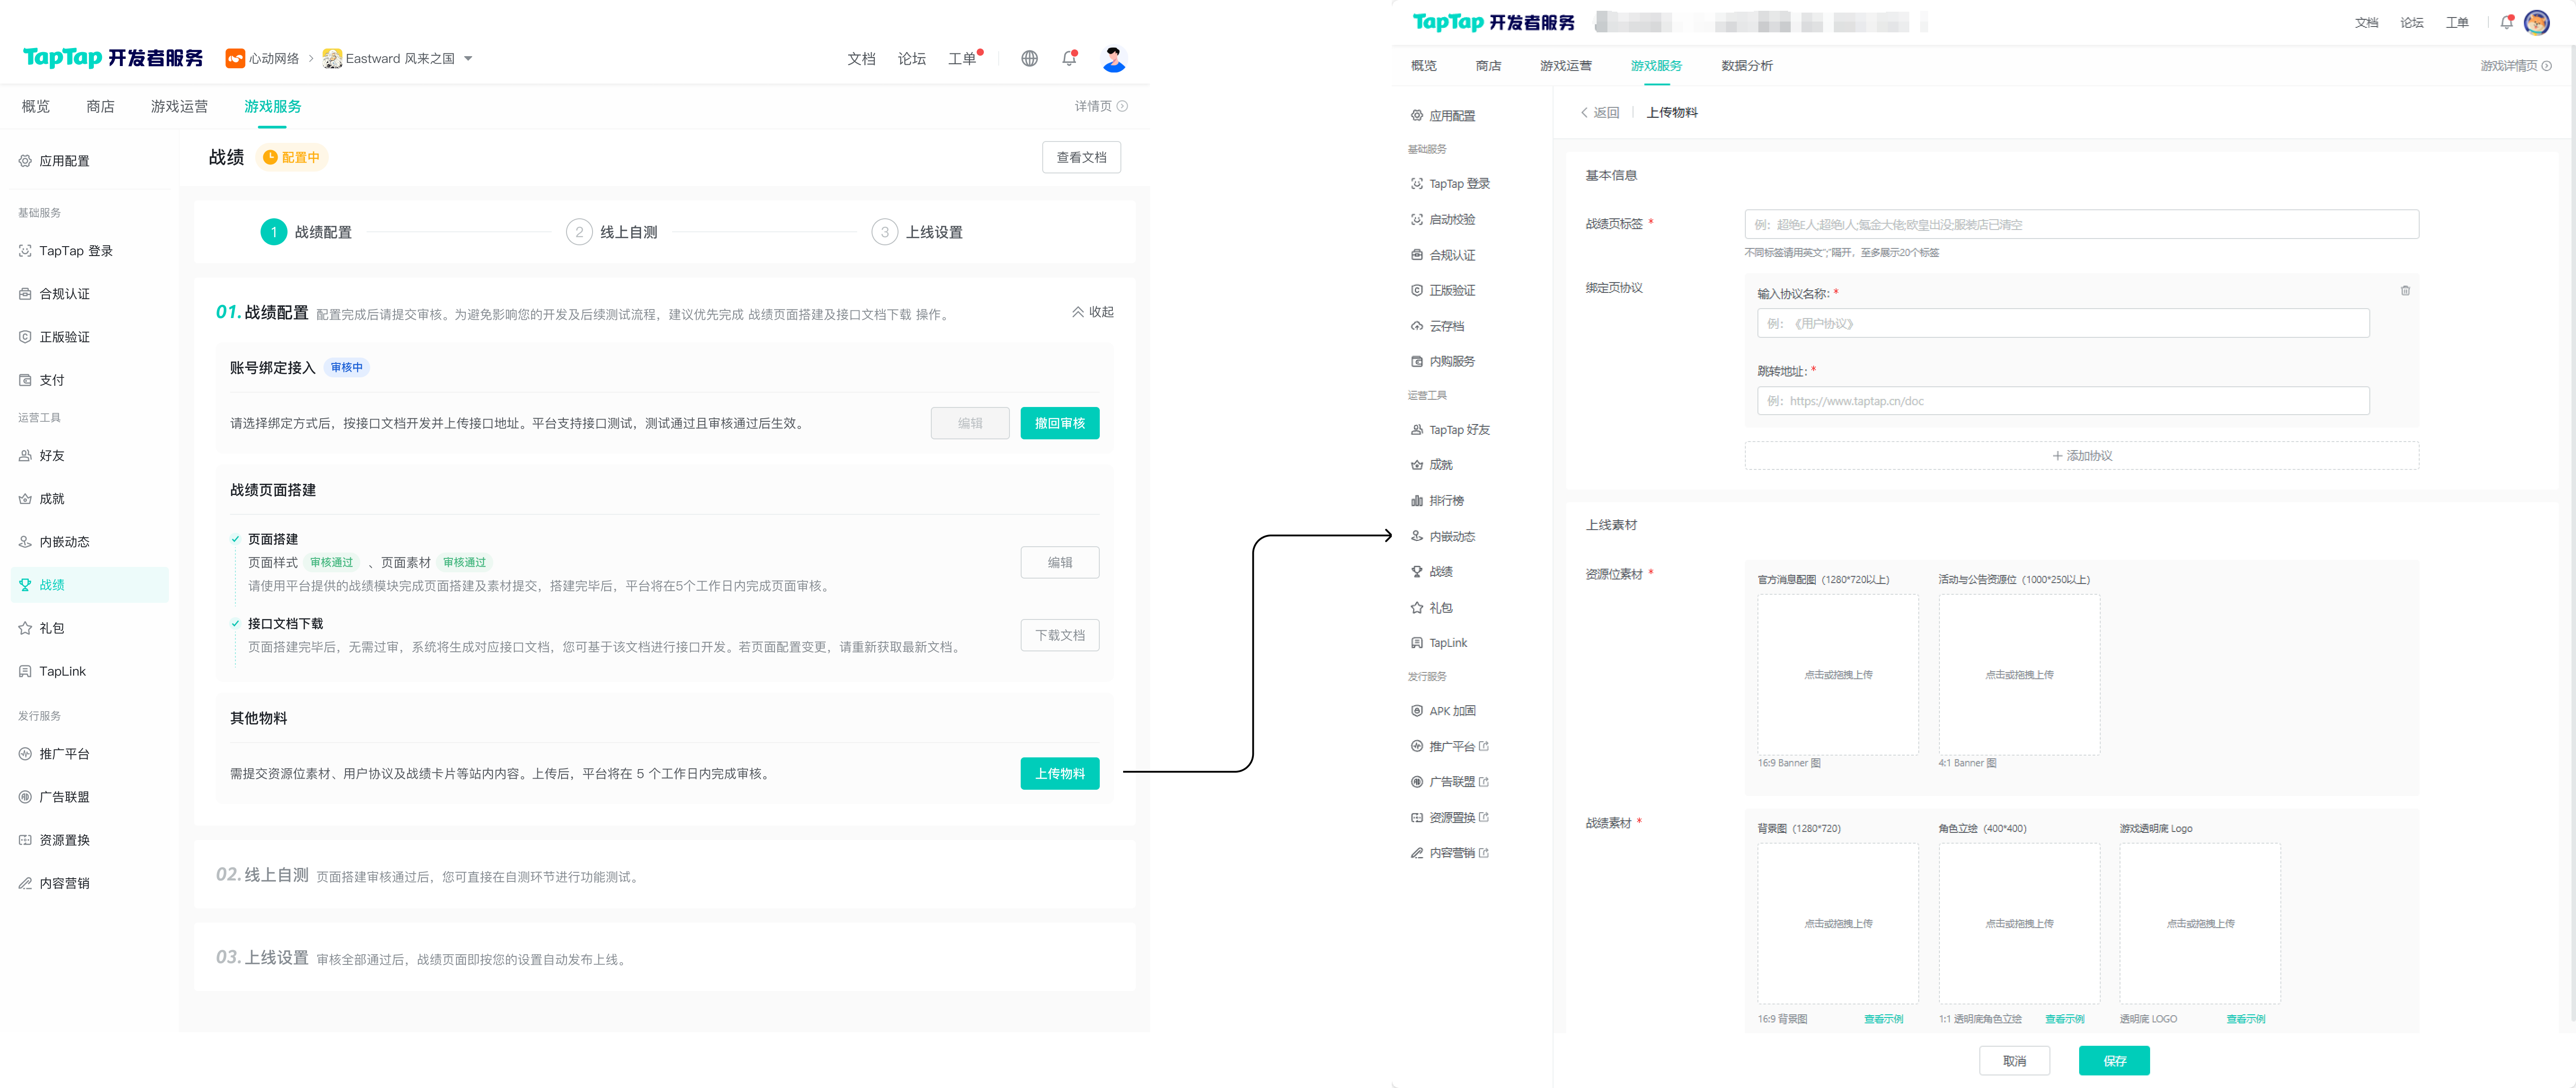This screenshot has height=1088, width=2576.
Task: Open notifications bell in left header
Action: pos(1069,59)
